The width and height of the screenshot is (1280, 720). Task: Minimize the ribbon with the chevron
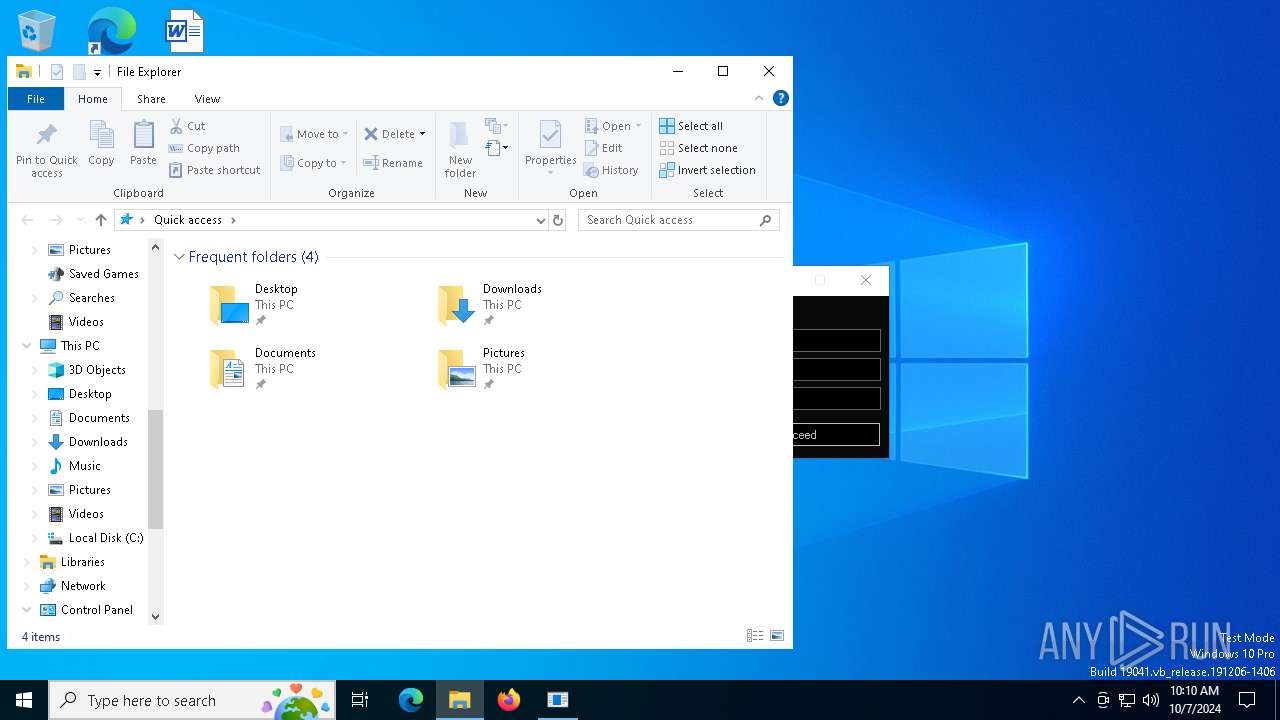[x=759, y=98]
